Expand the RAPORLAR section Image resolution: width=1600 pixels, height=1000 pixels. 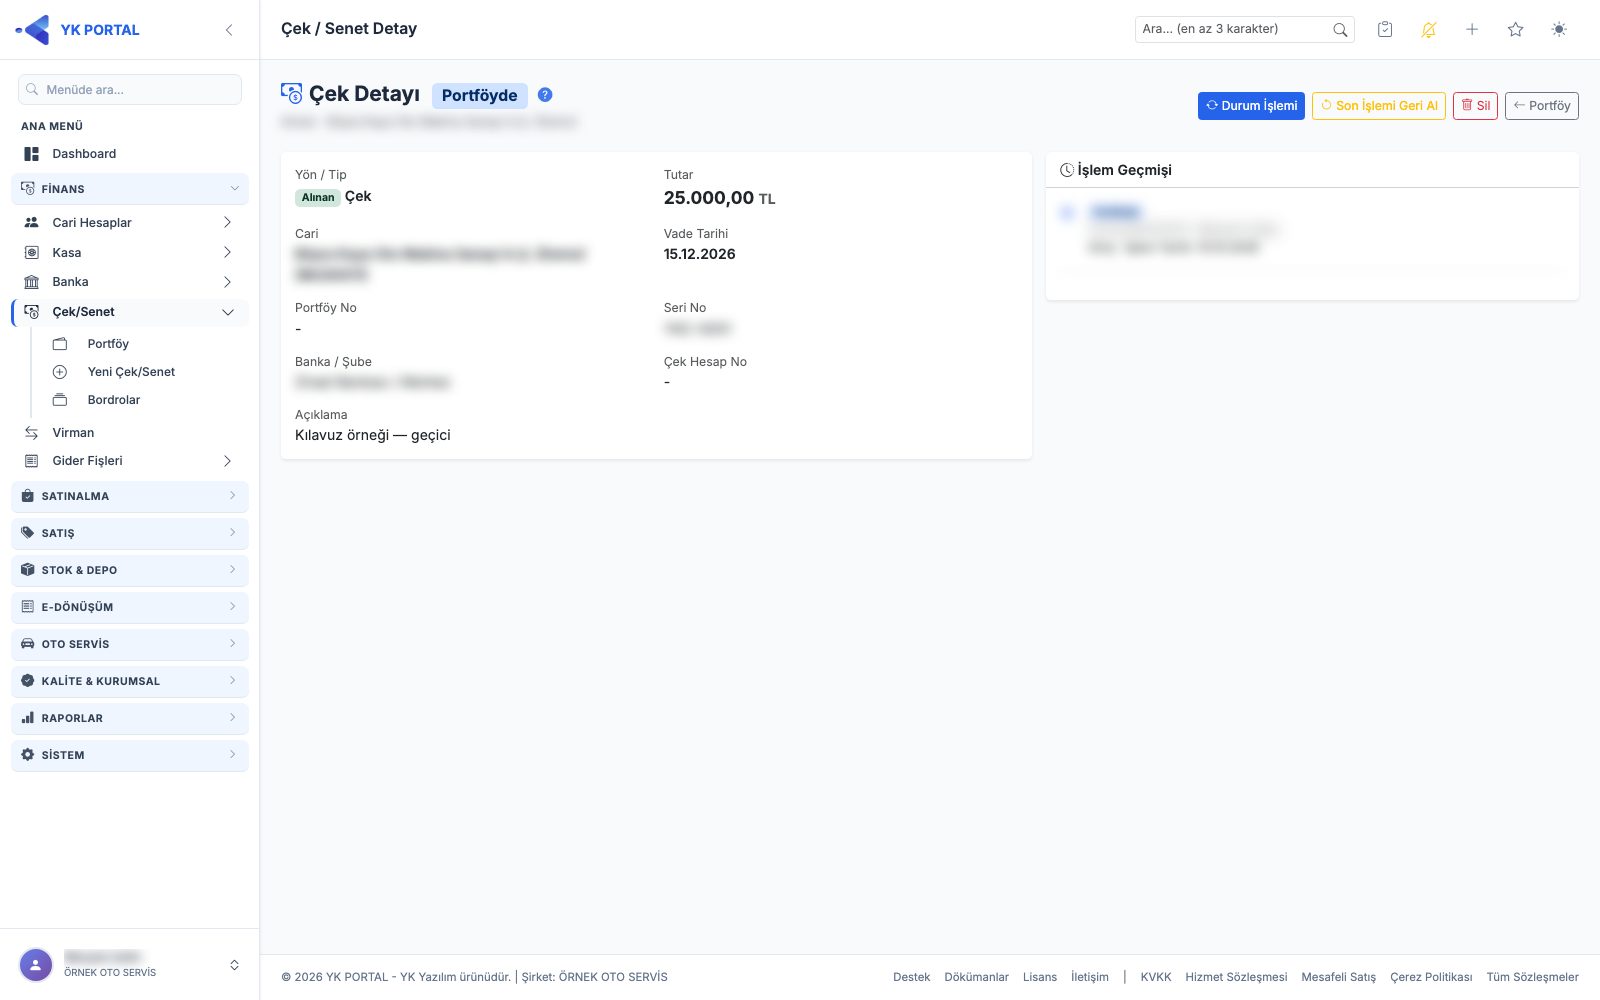click(x=130, y=718)
